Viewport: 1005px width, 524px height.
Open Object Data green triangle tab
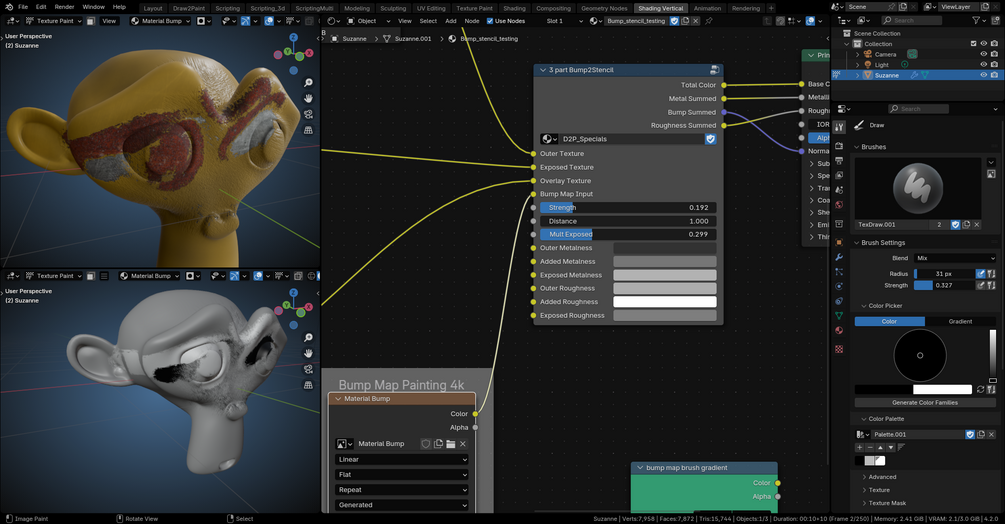(x=839, y=316)
